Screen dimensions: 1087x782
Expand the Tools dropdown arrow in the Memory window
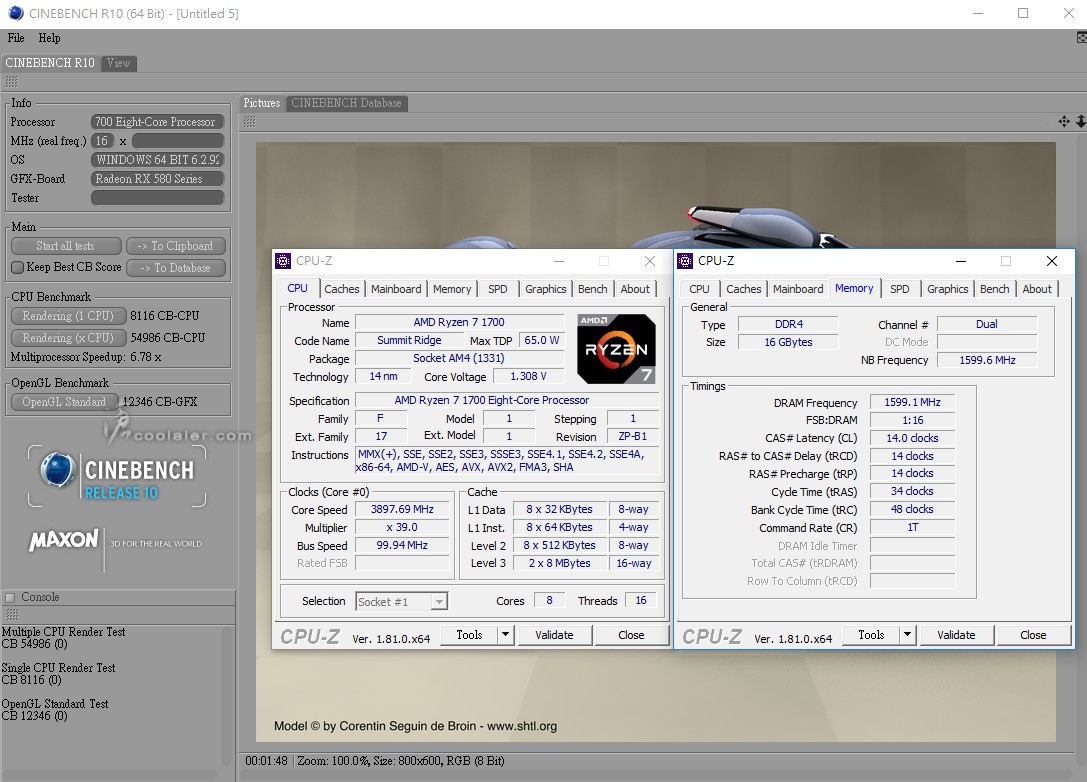click(x=907, y=635)
